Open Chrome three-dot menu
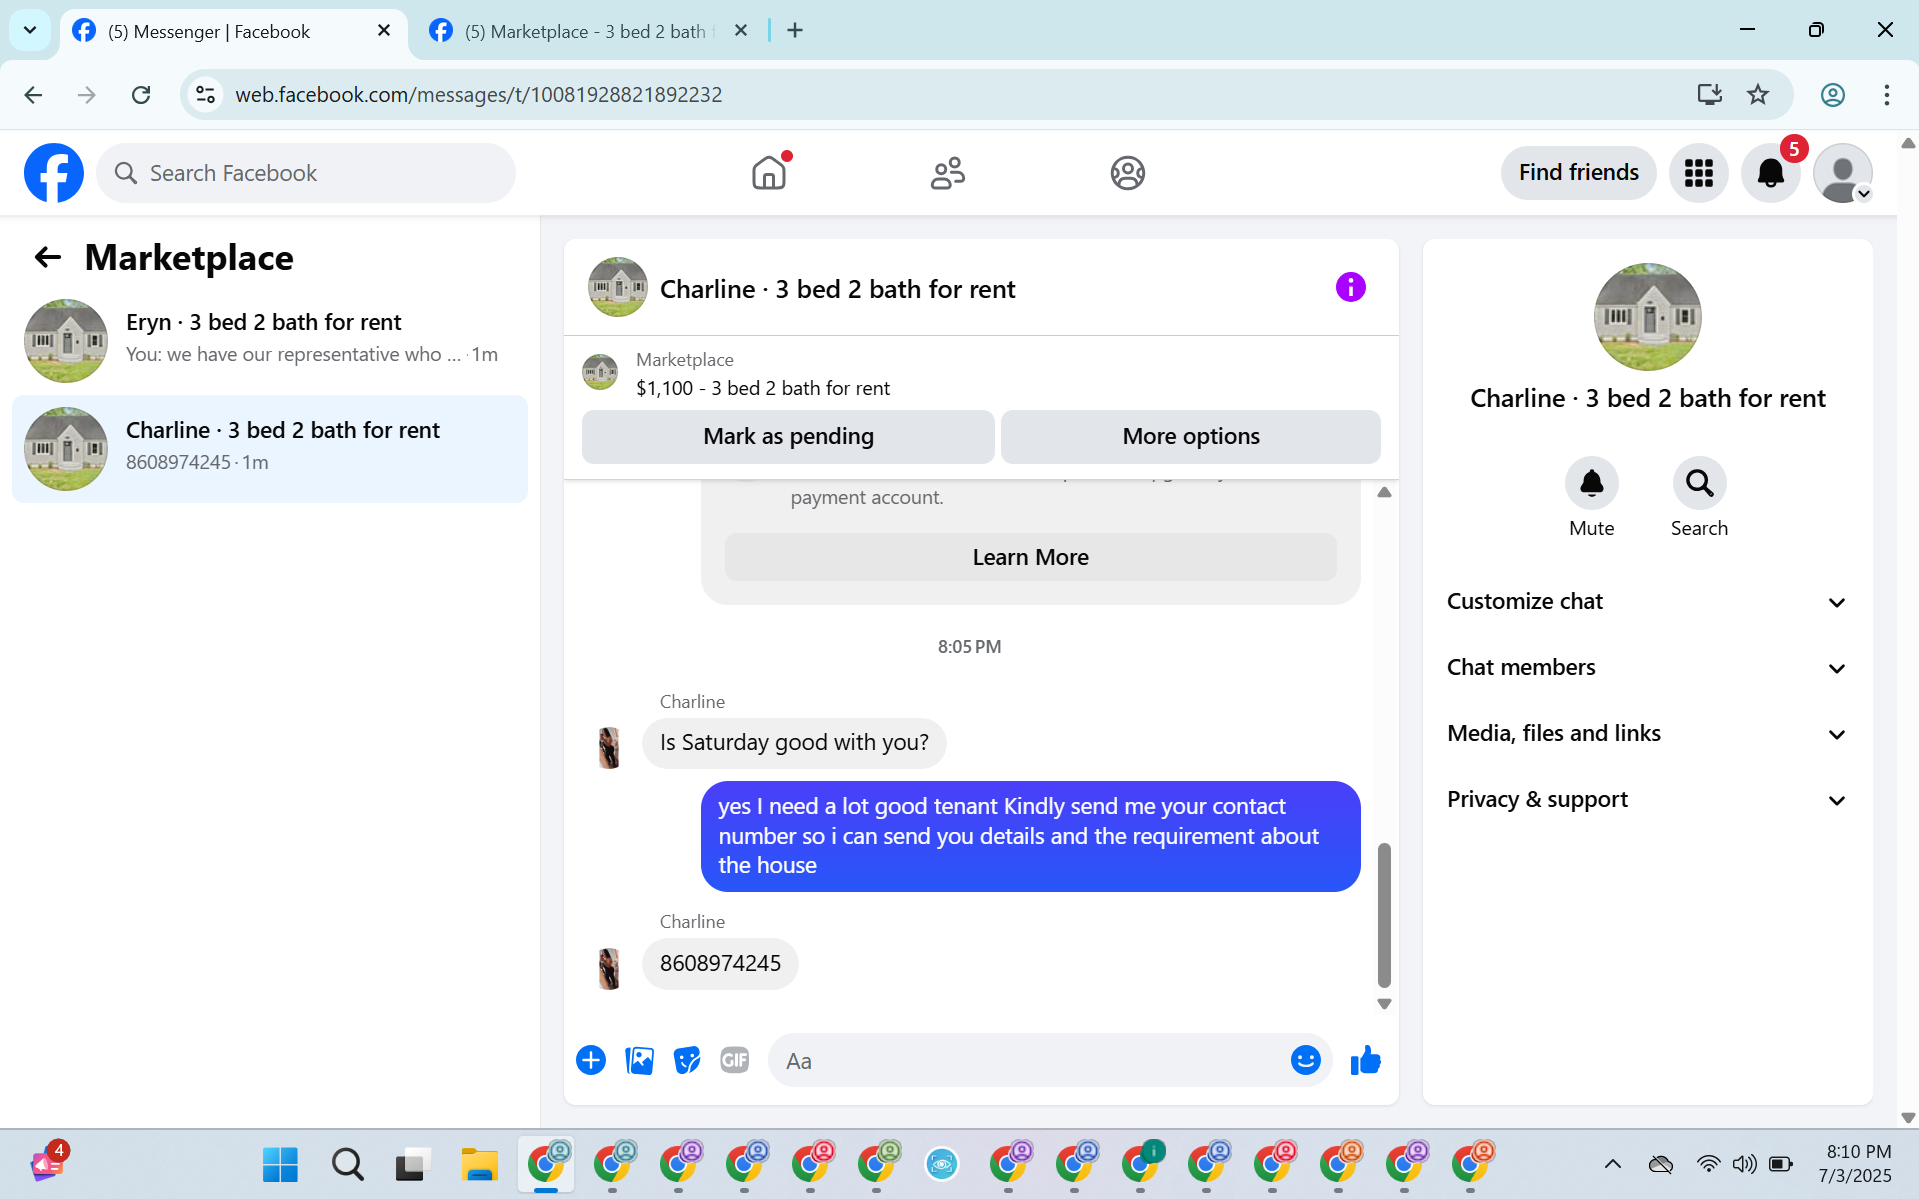 coord(1886,95)
